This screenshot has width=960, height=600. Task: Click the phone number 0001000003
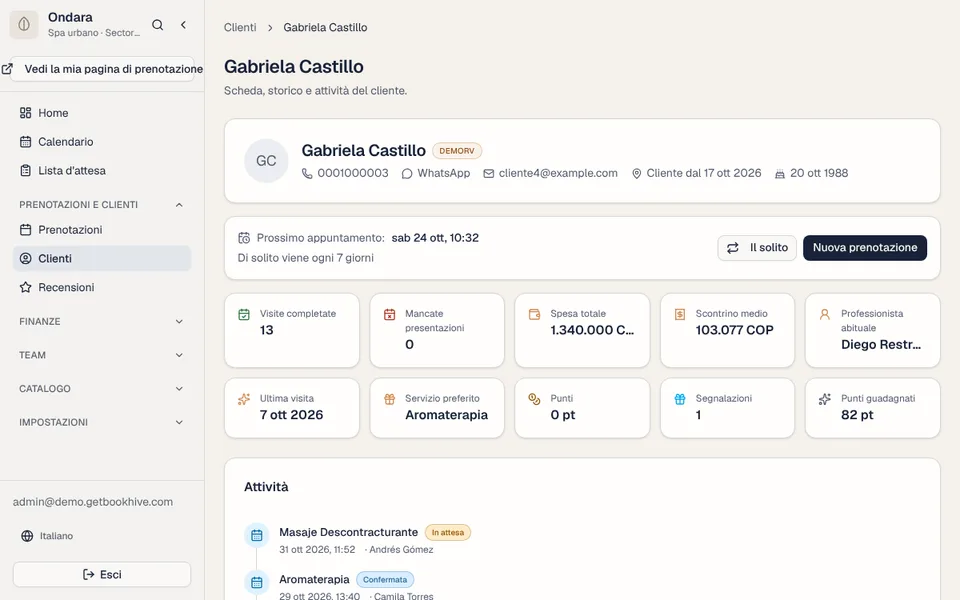[x=353, y=173]
